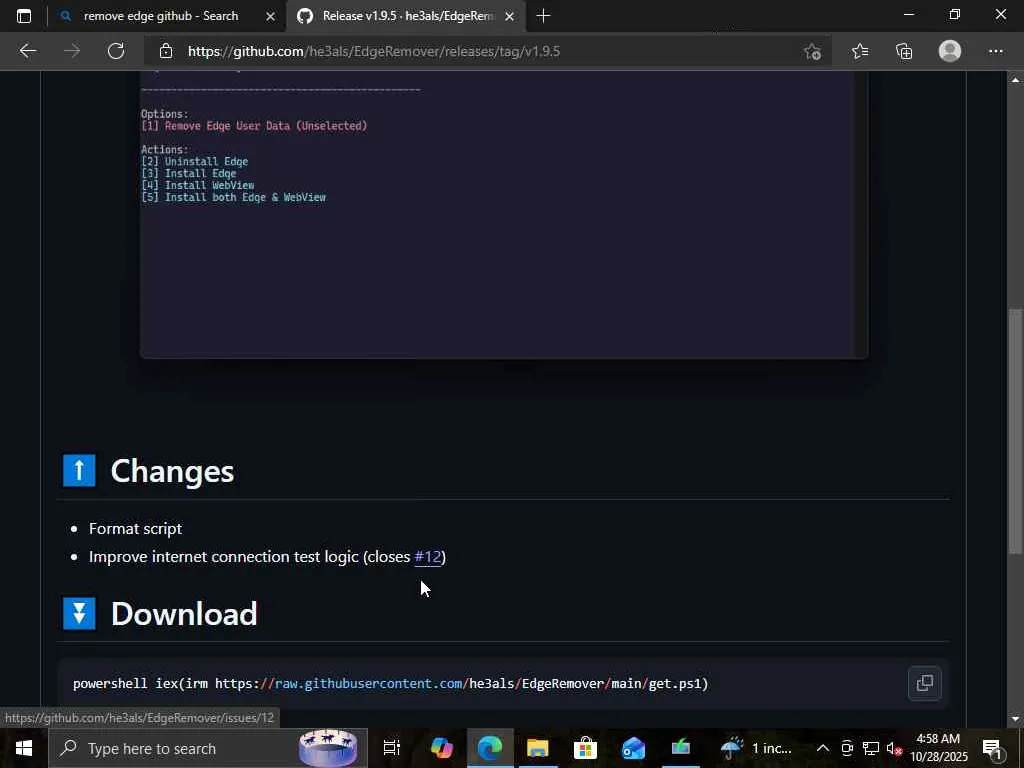Switch to the 'remove edge github - Search' tab
Viewport: 1024px width, 768px height.
click(160, 16)
